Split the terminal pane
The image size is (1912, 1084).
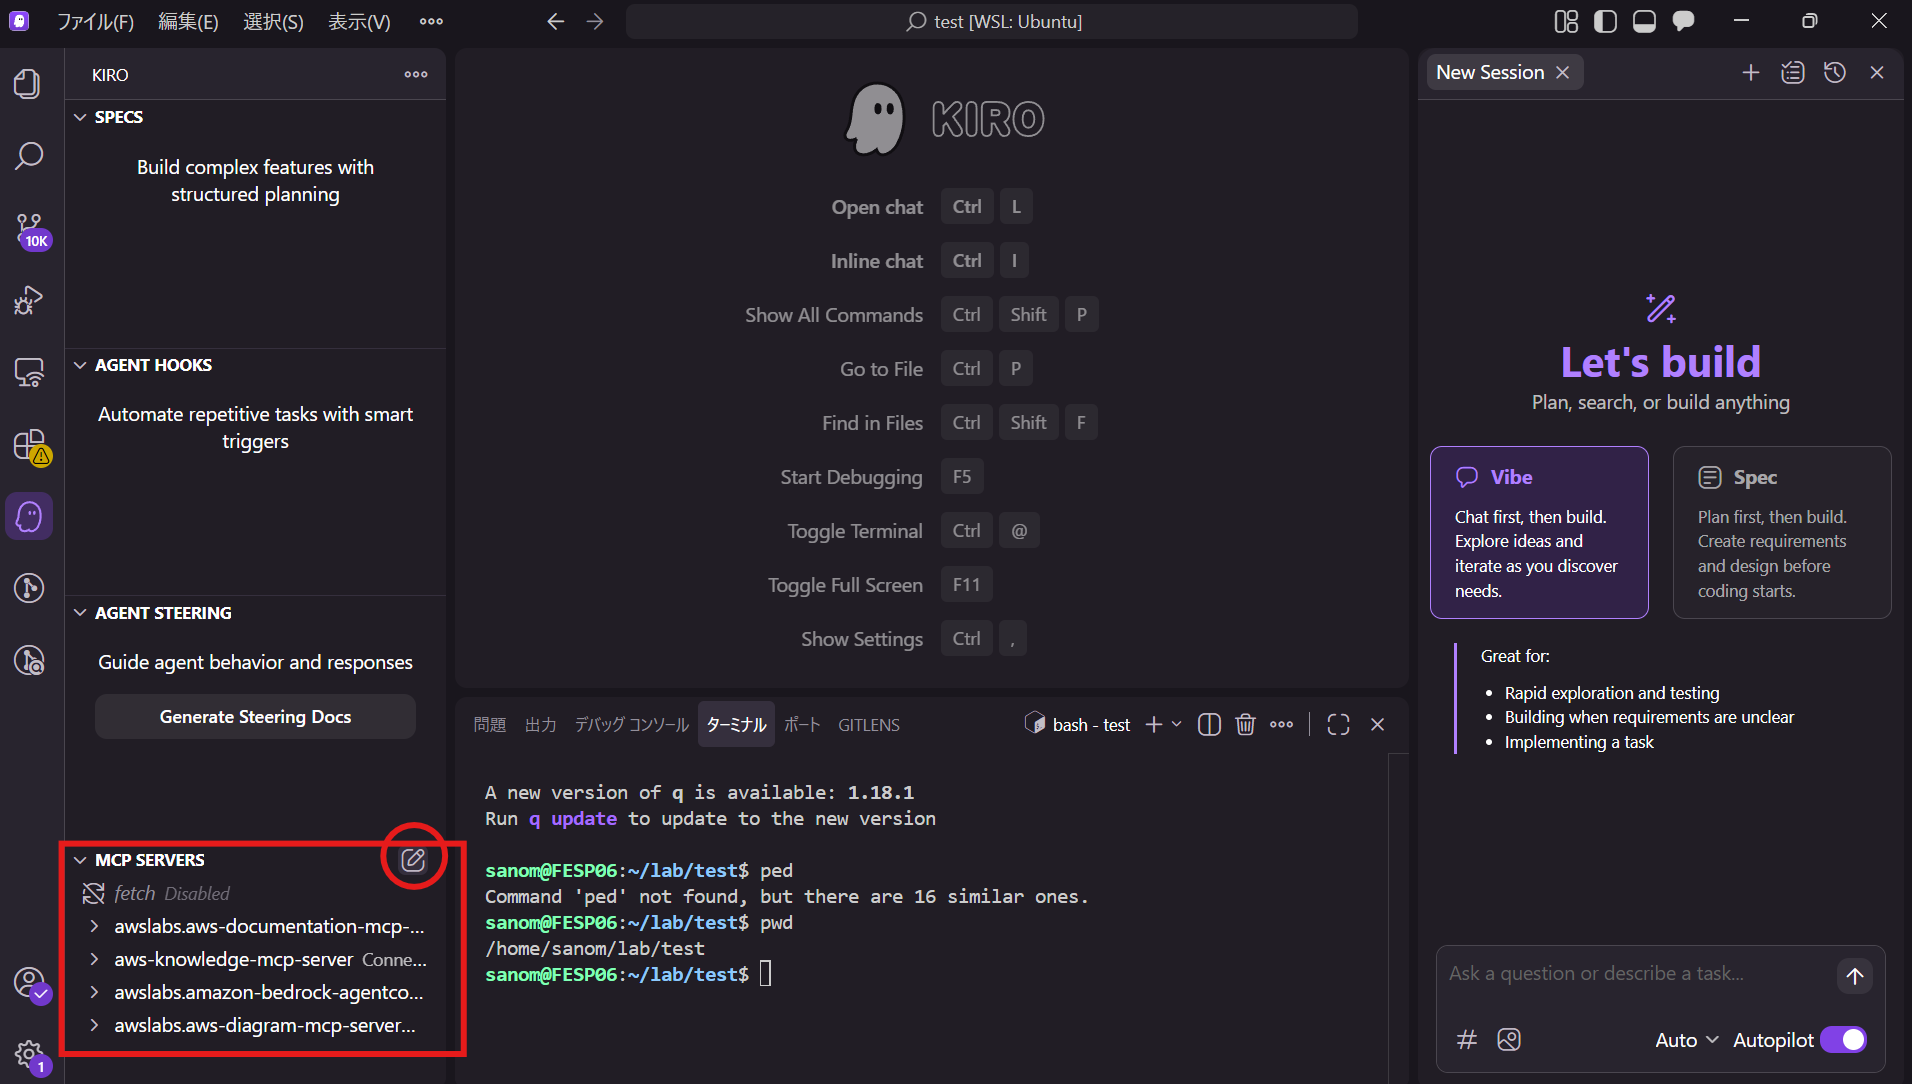(1209, 725)
